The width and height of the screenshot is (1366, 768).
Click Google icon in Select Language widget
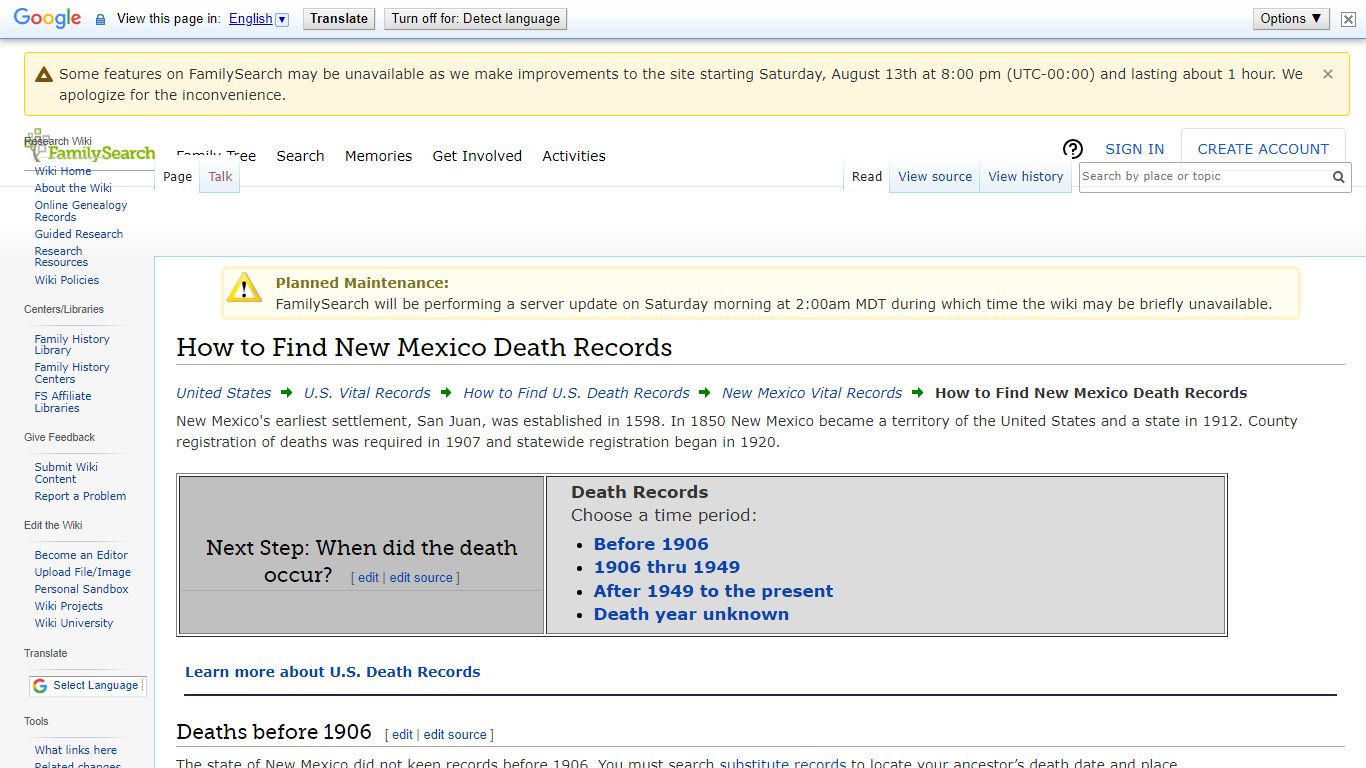pyautogui.click(x=40, y=686)
